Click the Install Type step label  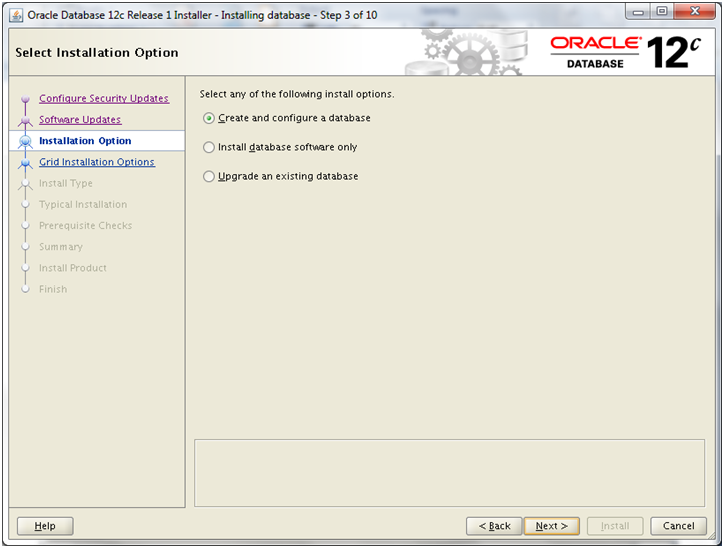66,183
